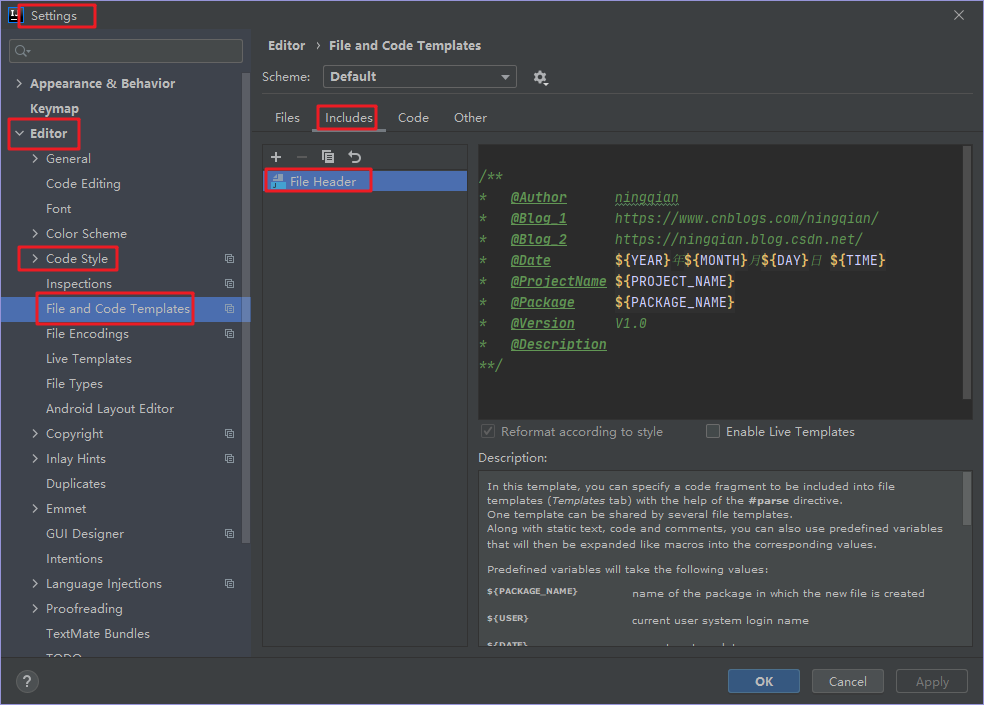Image resolution: width=984 pixels, height=705 pixels.
Task: Copy the selected File Header template
Action: pyautogui.click(x=328, y=156)
